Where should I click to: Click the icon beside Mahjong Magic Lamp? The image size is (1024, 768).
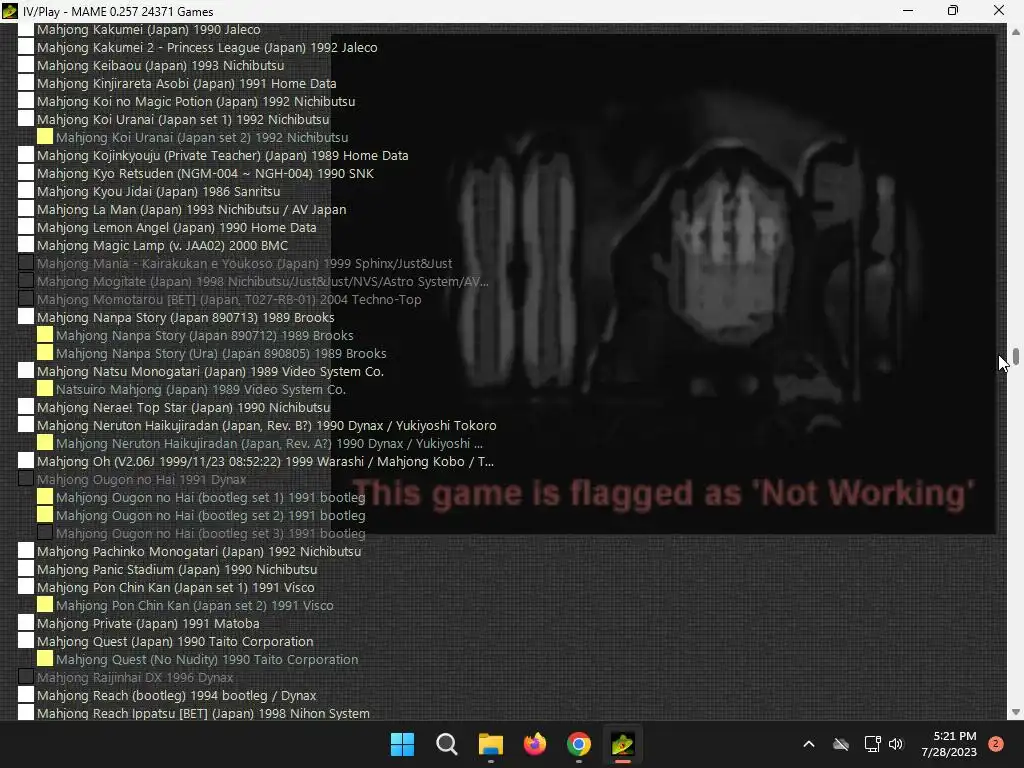[x=25, y=245]
